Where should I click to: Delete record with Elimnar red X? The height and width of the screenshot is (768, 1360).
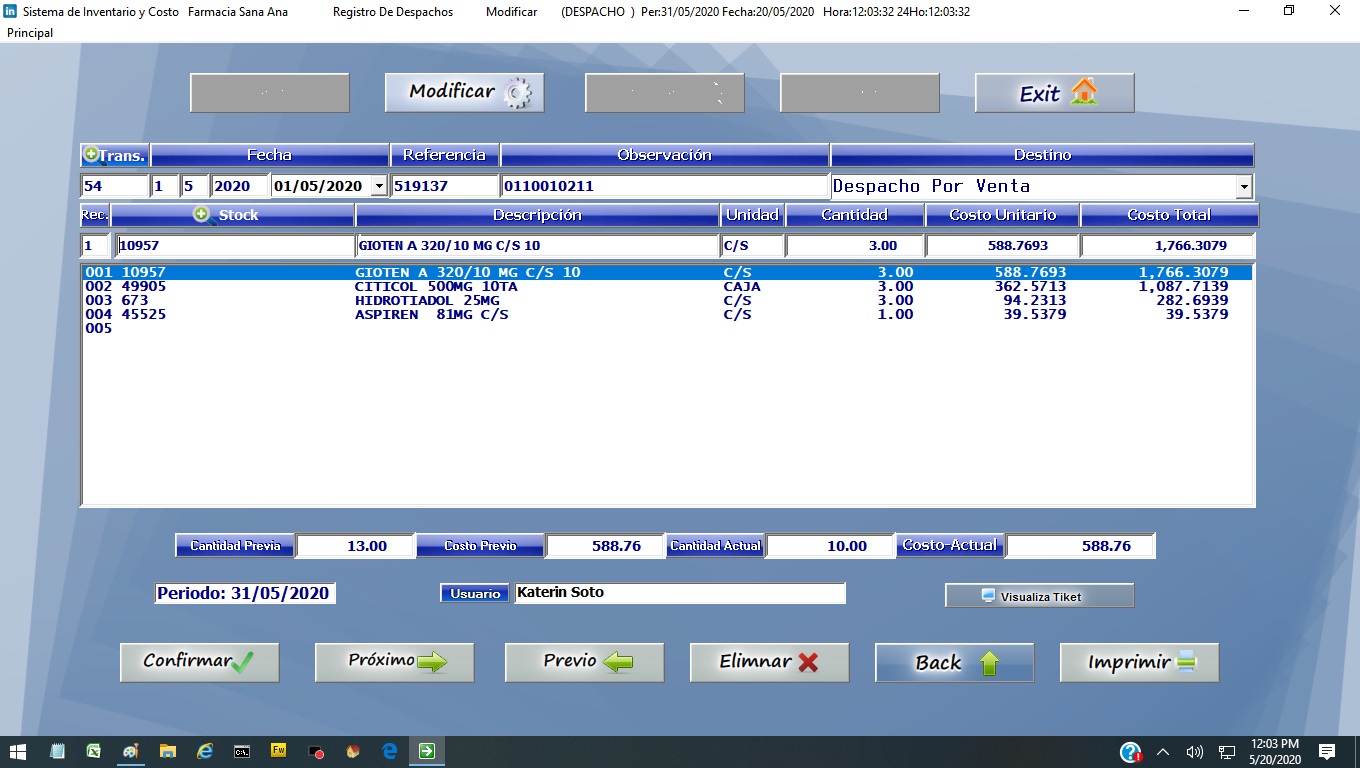769,662
